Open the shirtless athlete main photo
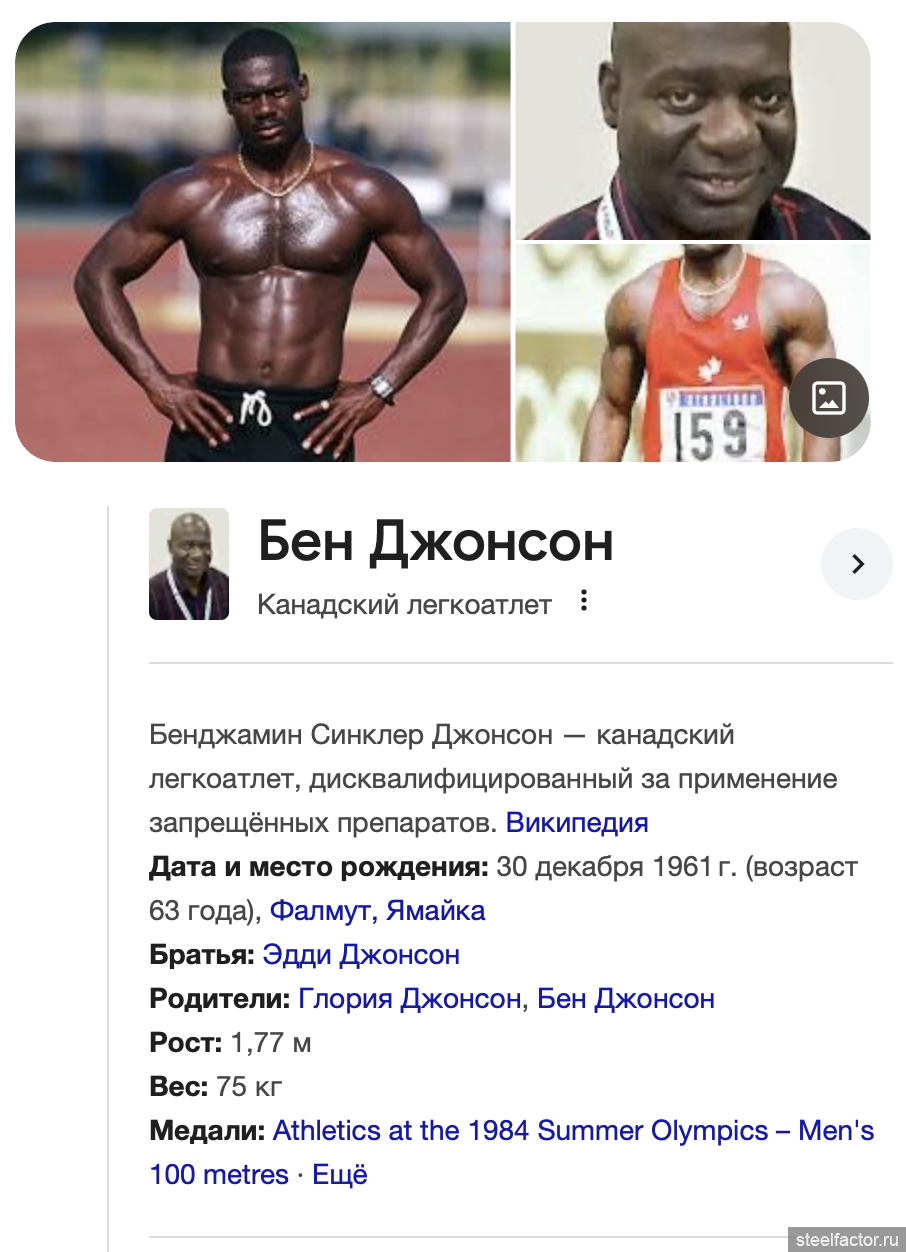Screen dimensions: 906x1252 coord(262,242)
